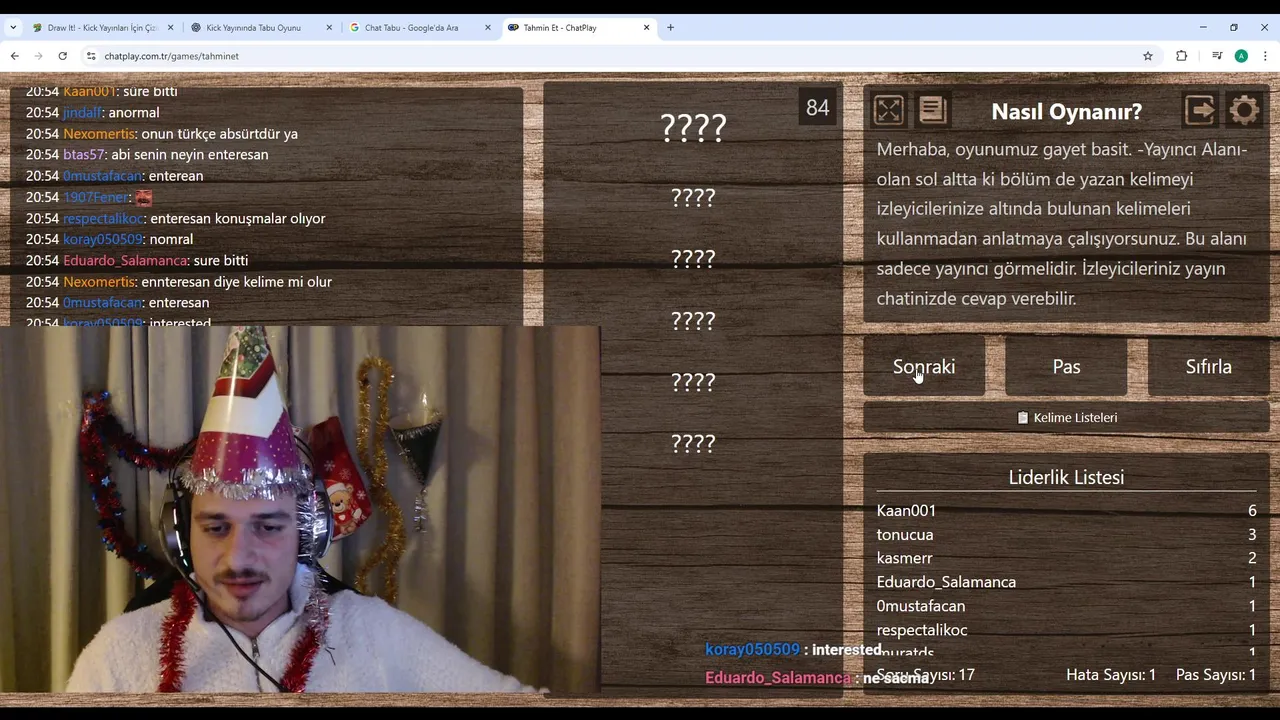Click the Sonraki button
The width and height of the screenshot is (1280, 720).
coord(924,367)
